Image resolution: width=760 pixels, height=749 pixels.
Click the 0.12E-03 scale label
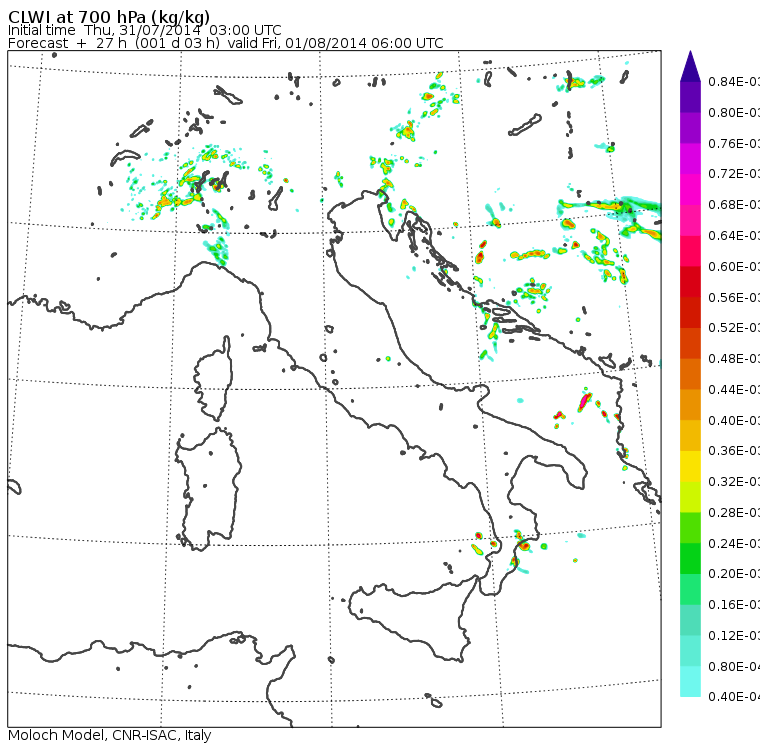coord(734,636)
